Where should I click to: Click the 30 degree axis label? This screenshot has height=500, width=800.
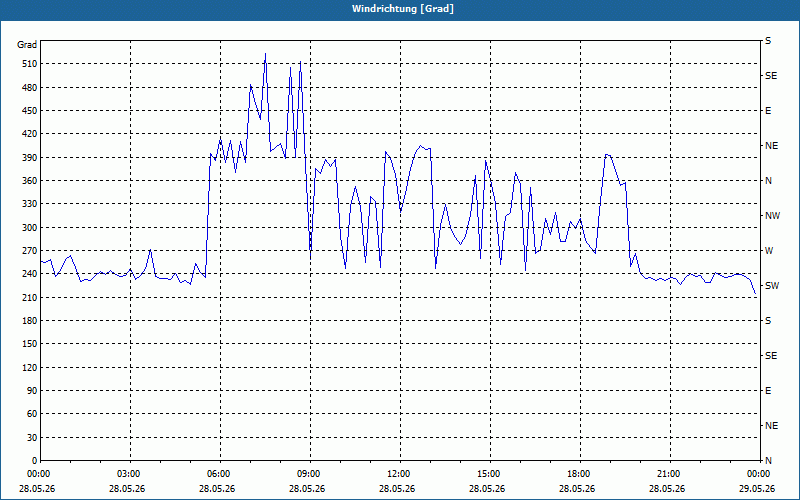[x=31, y=437]
